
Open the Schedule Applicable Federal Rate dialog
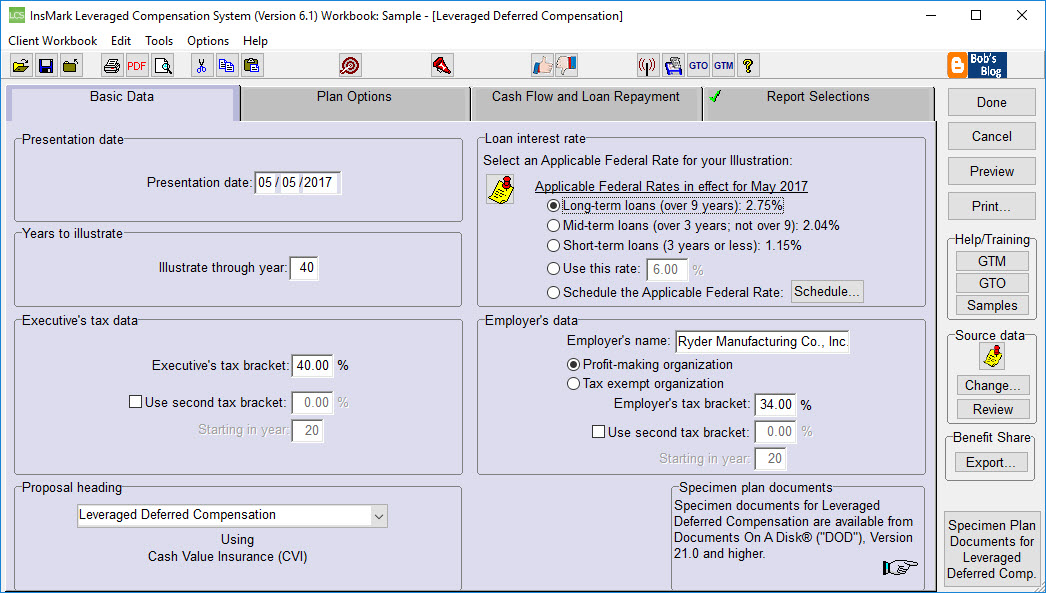(827, 291)
